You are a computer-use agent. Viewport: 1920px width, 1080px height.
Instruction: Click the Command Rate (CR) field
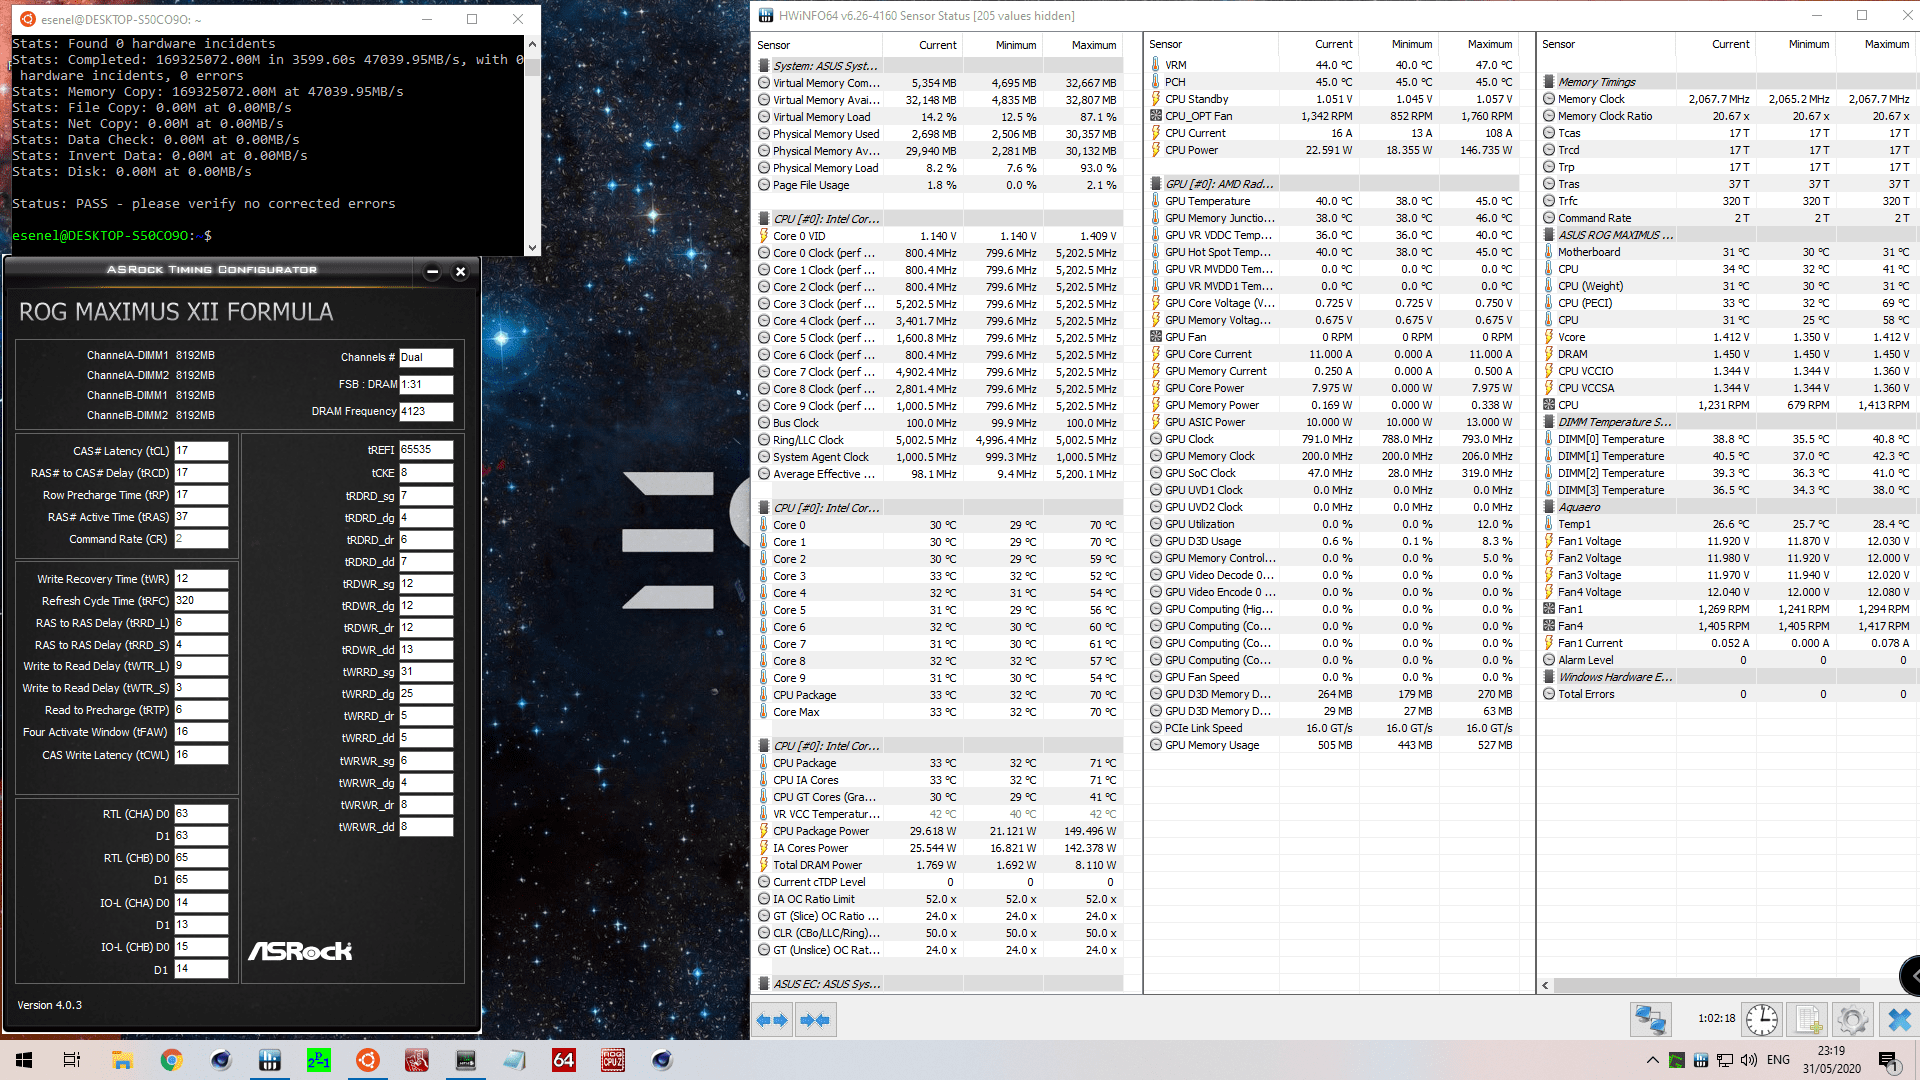pos(201,539)
